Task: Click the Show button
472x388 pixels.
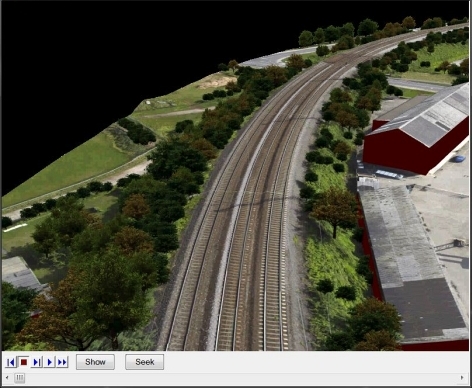Action: (x=95, y=362)
